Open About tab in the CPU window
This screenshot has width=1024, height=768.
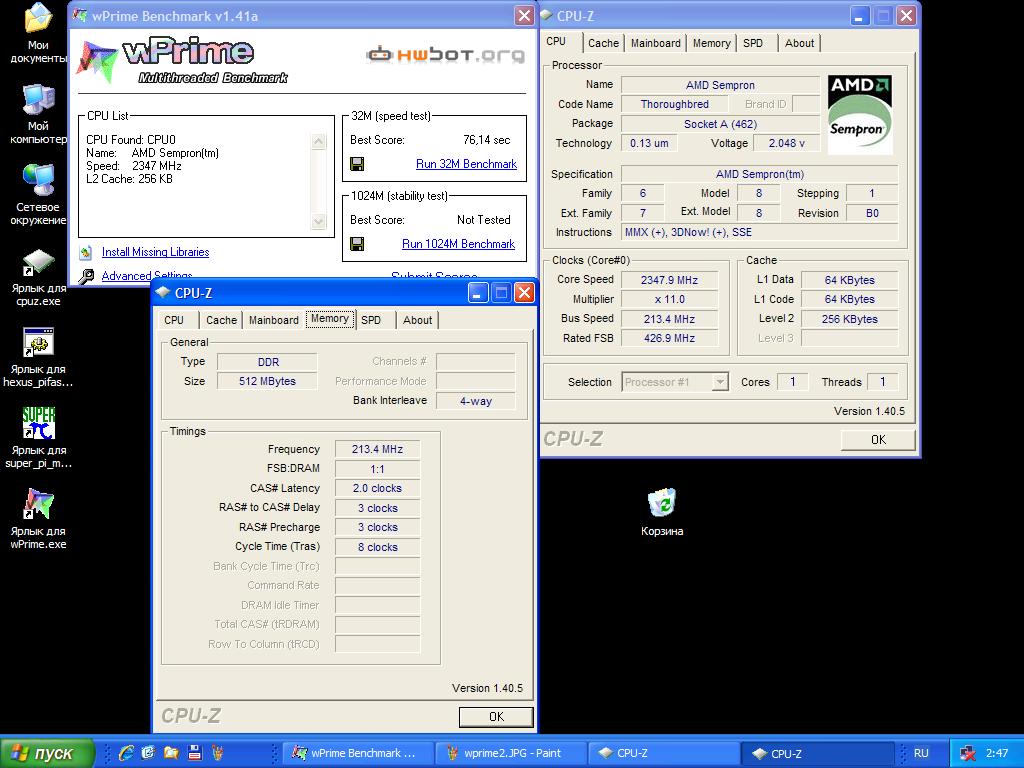(x=799, y=43)
